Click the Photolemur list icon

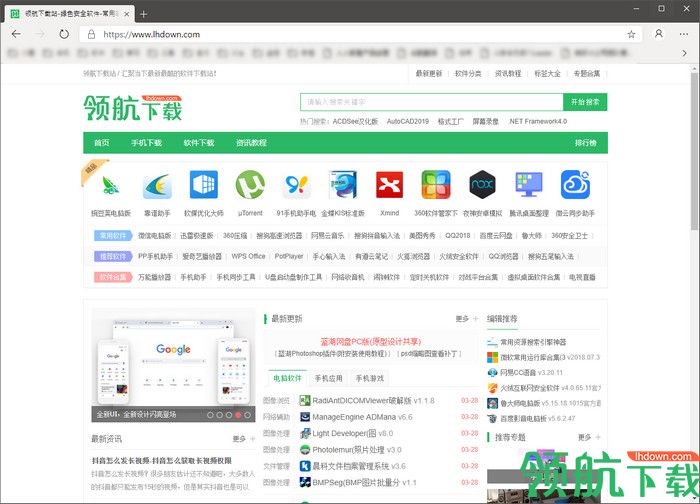click(305, 450)
